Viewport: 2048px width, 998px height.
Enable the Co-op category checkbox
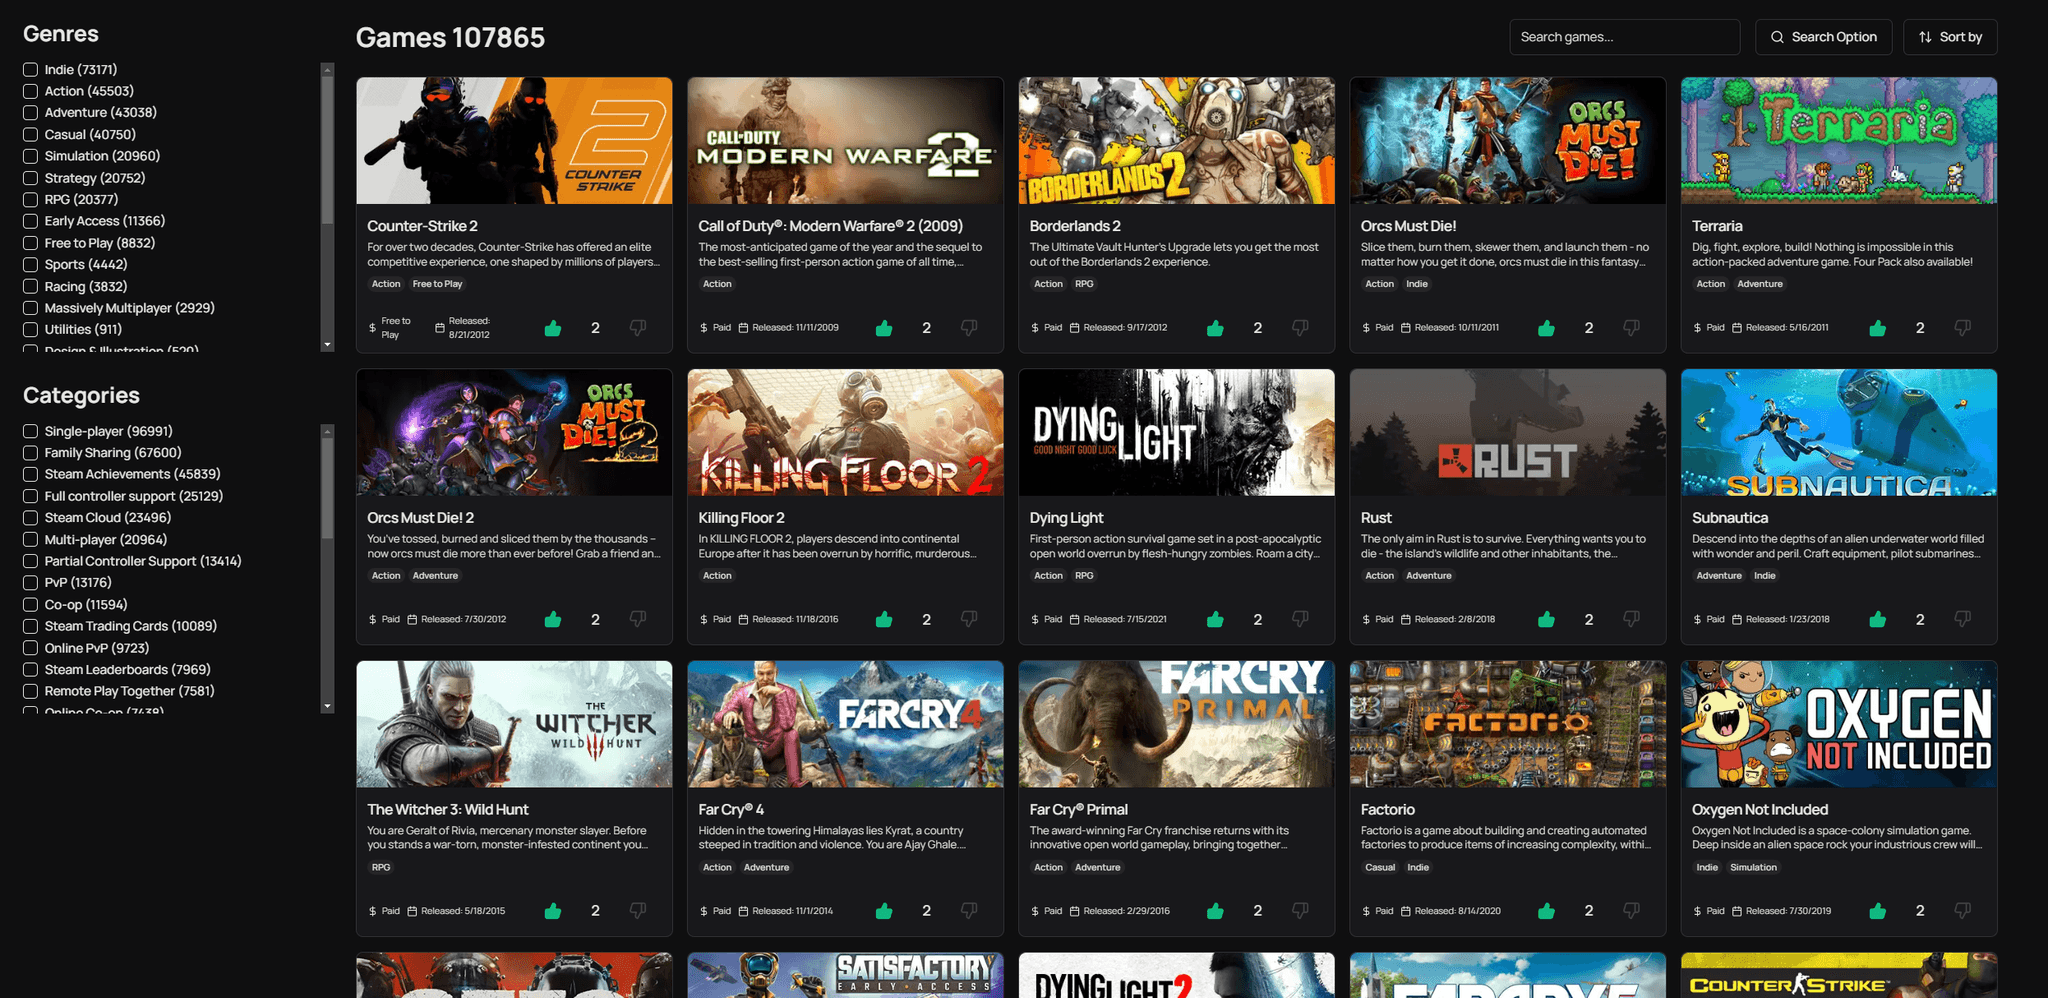(x=30, y=604)
